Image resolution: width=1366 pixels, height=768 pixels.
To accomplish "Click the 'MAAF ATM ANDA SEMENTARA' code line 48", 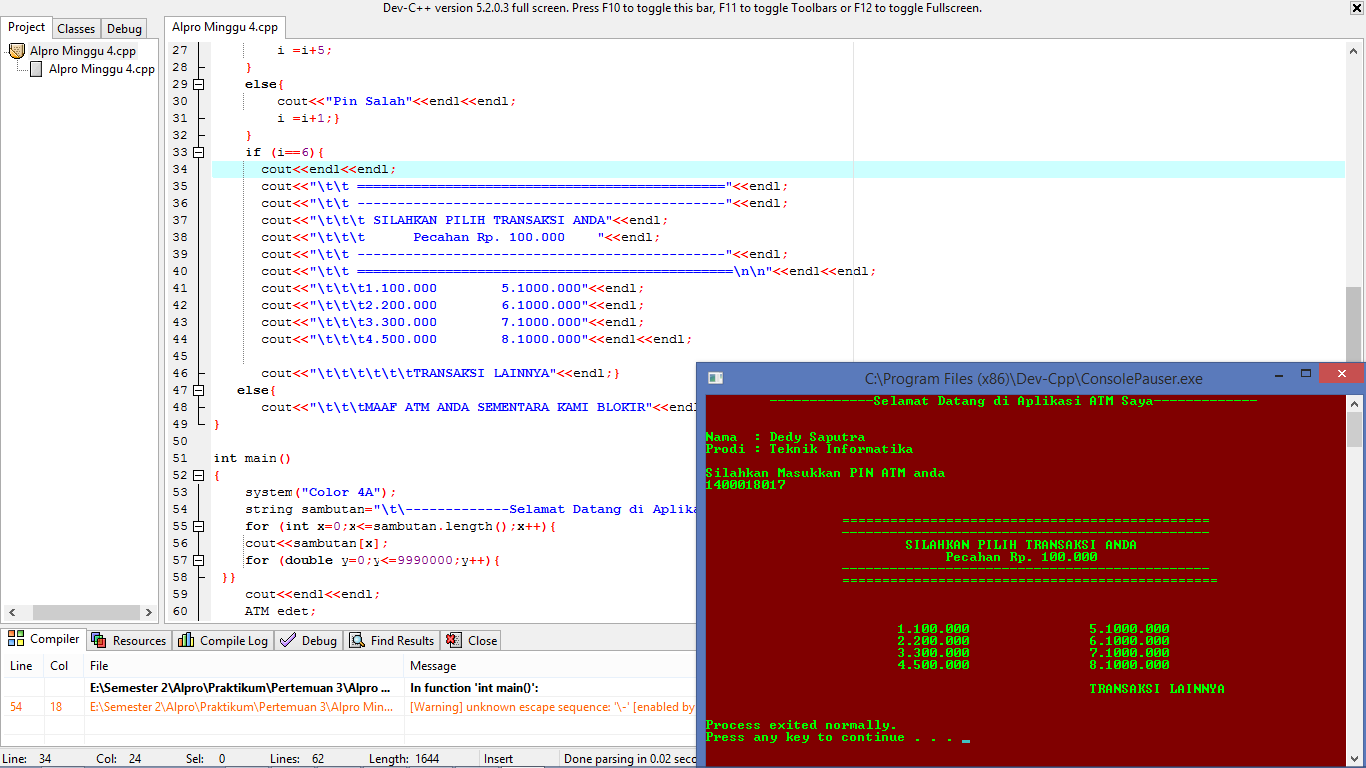I will (479, 407).
